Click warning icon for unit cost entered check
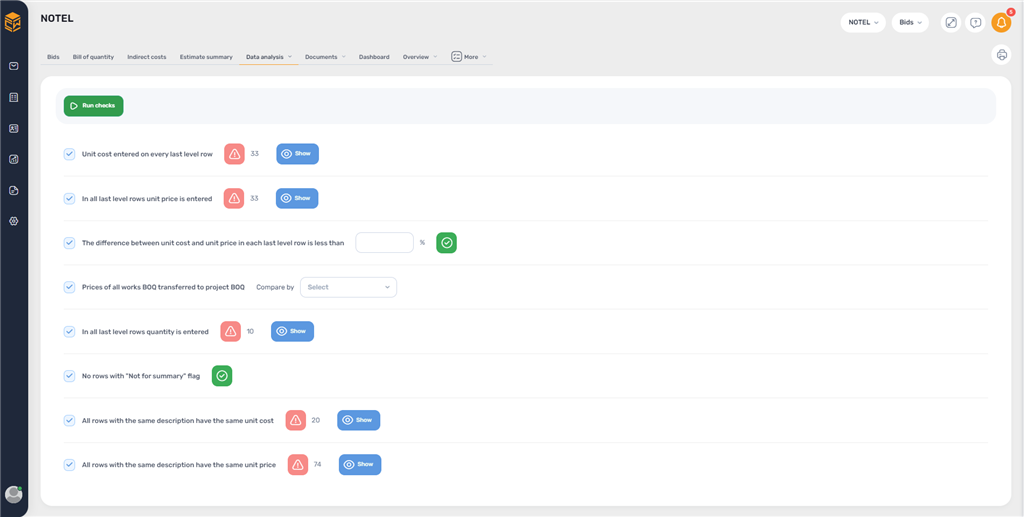The height and width of the screenshot is (517, 1024). point(234,154)
